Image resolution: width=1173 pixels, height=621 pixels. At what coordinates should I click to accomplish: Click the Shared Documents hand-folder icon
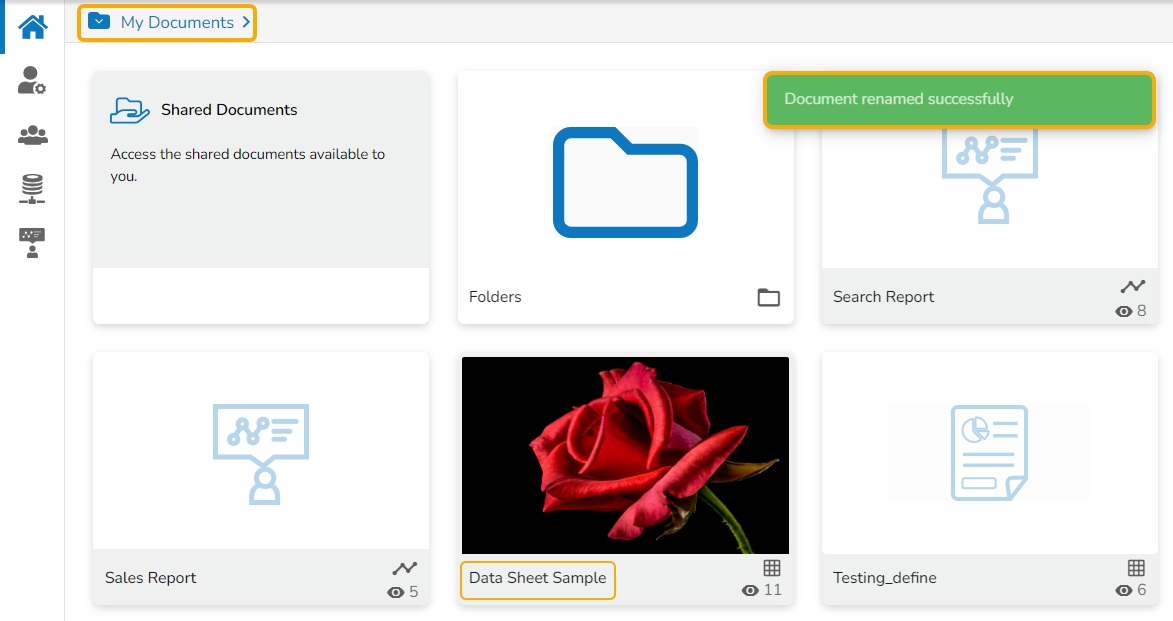tap(130, 110)
